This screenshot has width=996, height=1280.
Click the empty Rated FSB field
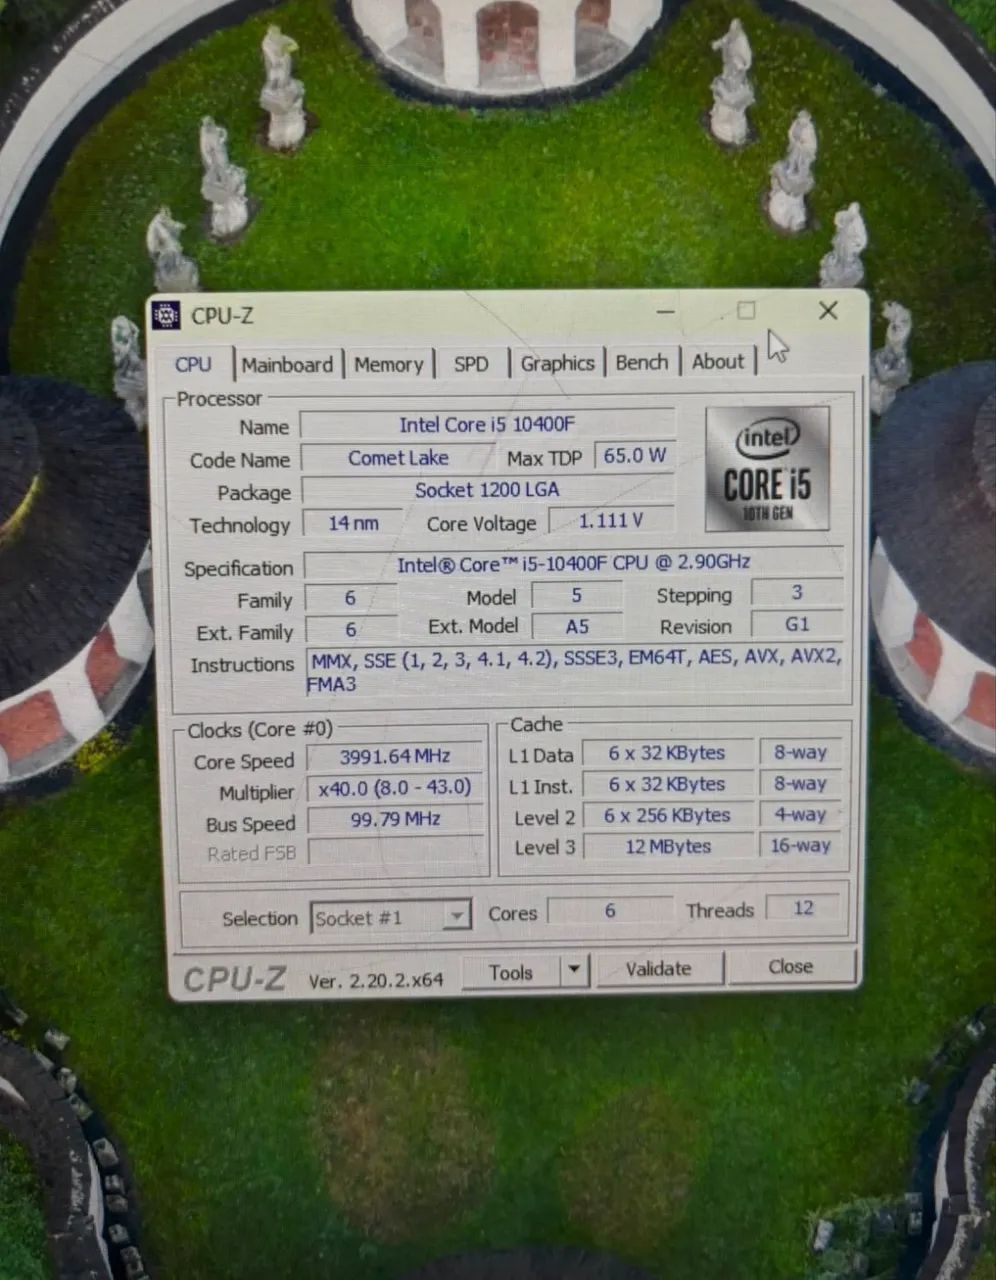tap(395, 851)
